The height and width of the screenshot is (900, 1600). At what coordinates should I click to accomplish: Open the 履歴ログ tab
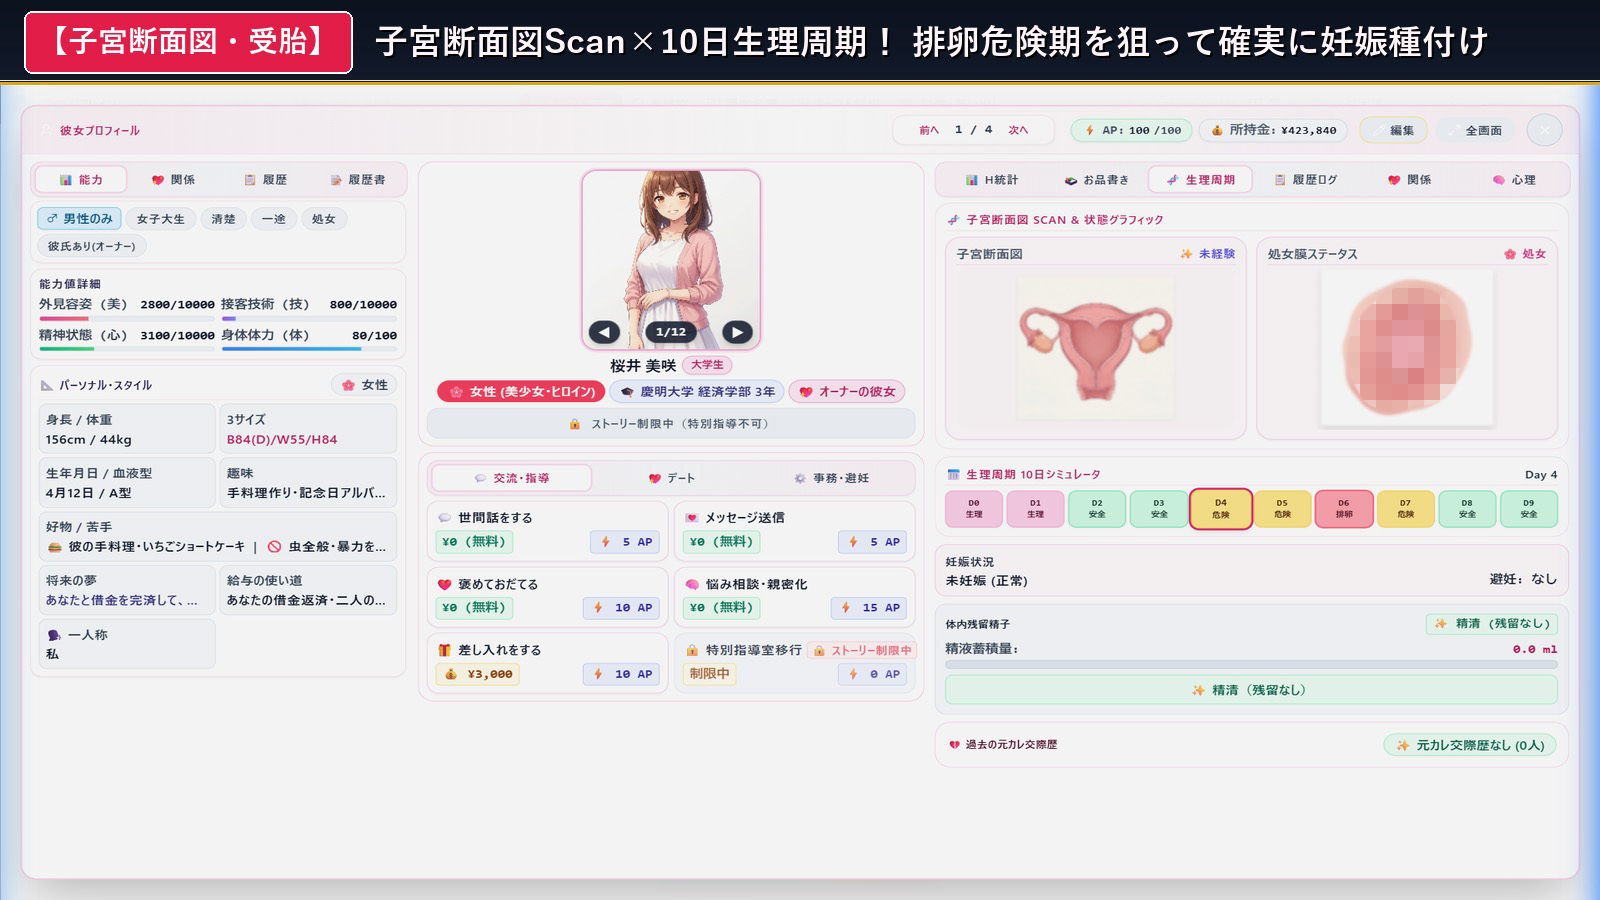point(1305,180)
